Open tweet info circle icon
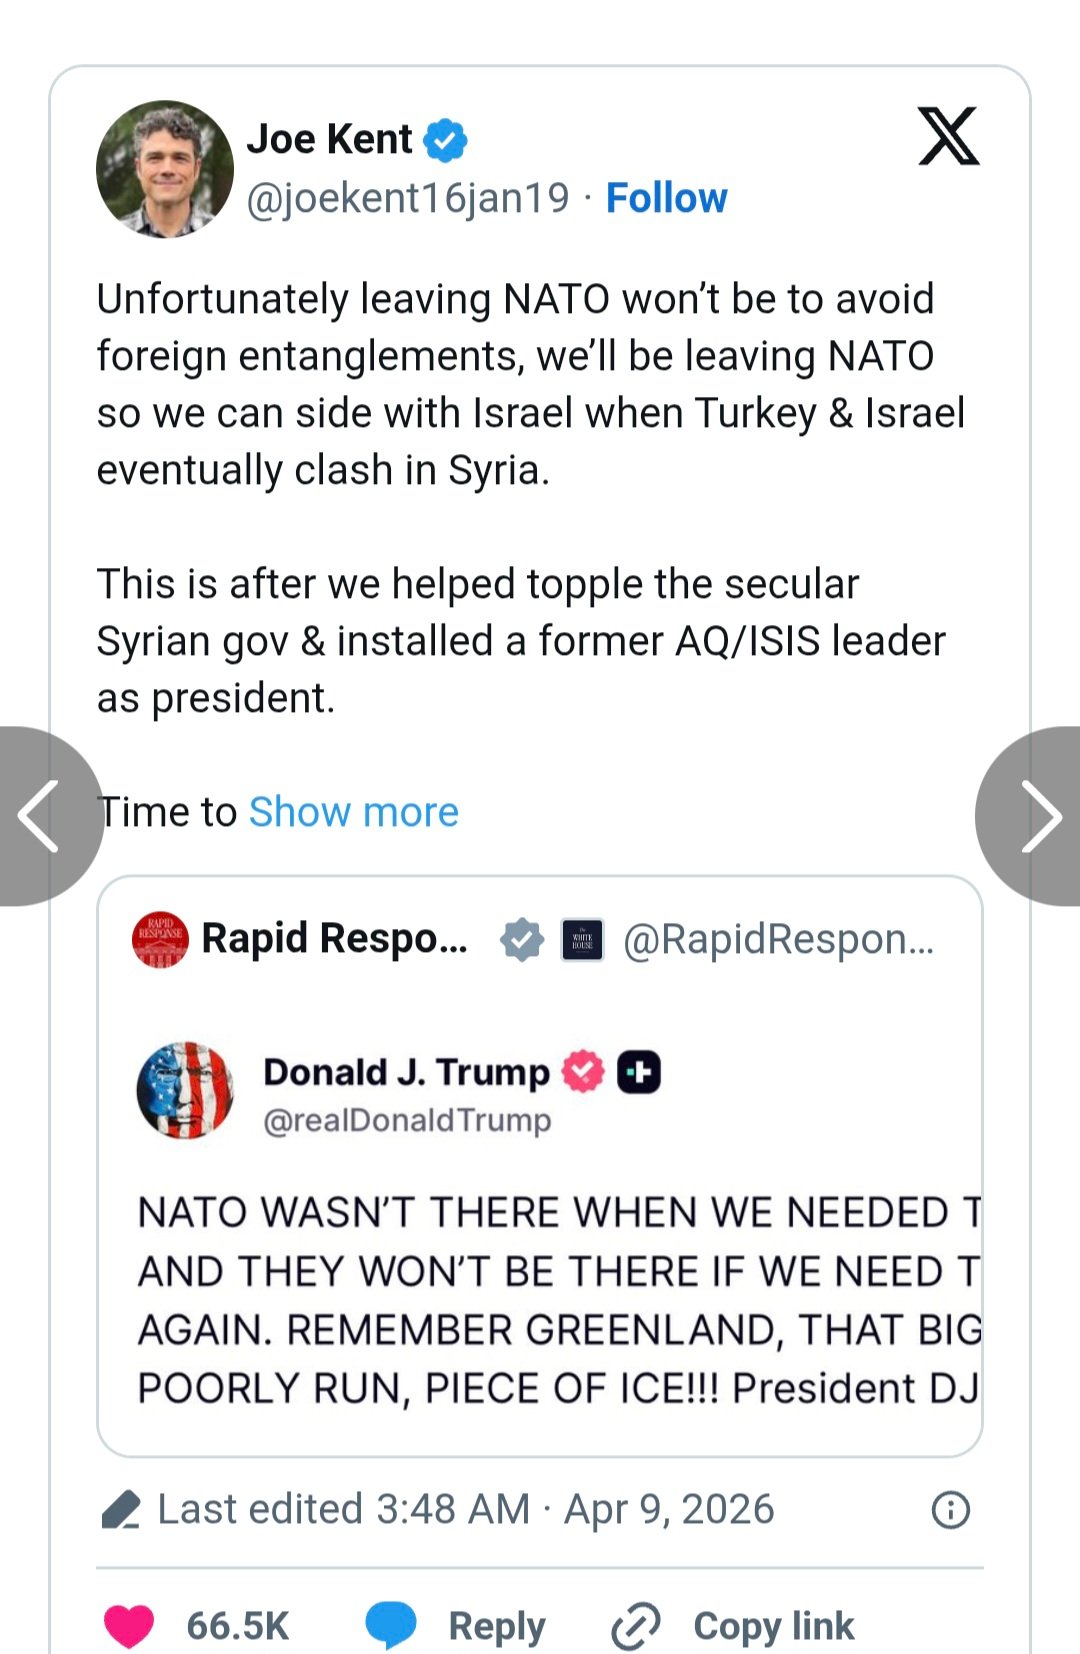This screenshot has width=1080, height=1654. (x=950, y=1510)
